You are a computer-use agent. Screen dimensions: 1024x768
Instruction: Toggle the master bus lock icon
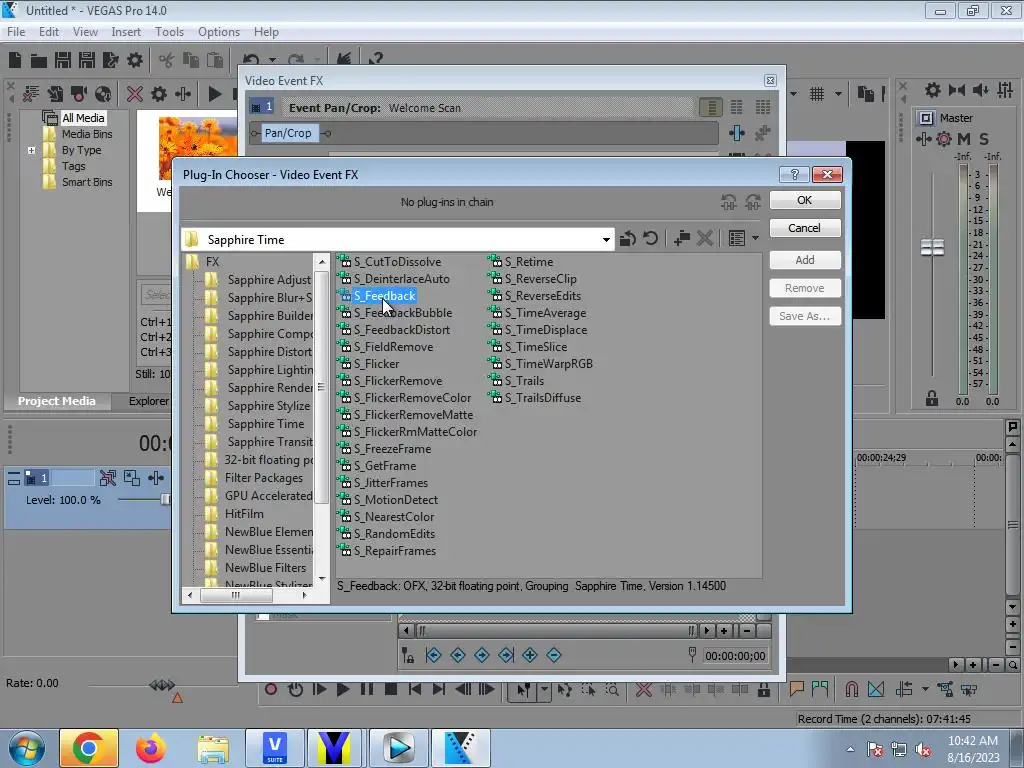tap(932, 398)
